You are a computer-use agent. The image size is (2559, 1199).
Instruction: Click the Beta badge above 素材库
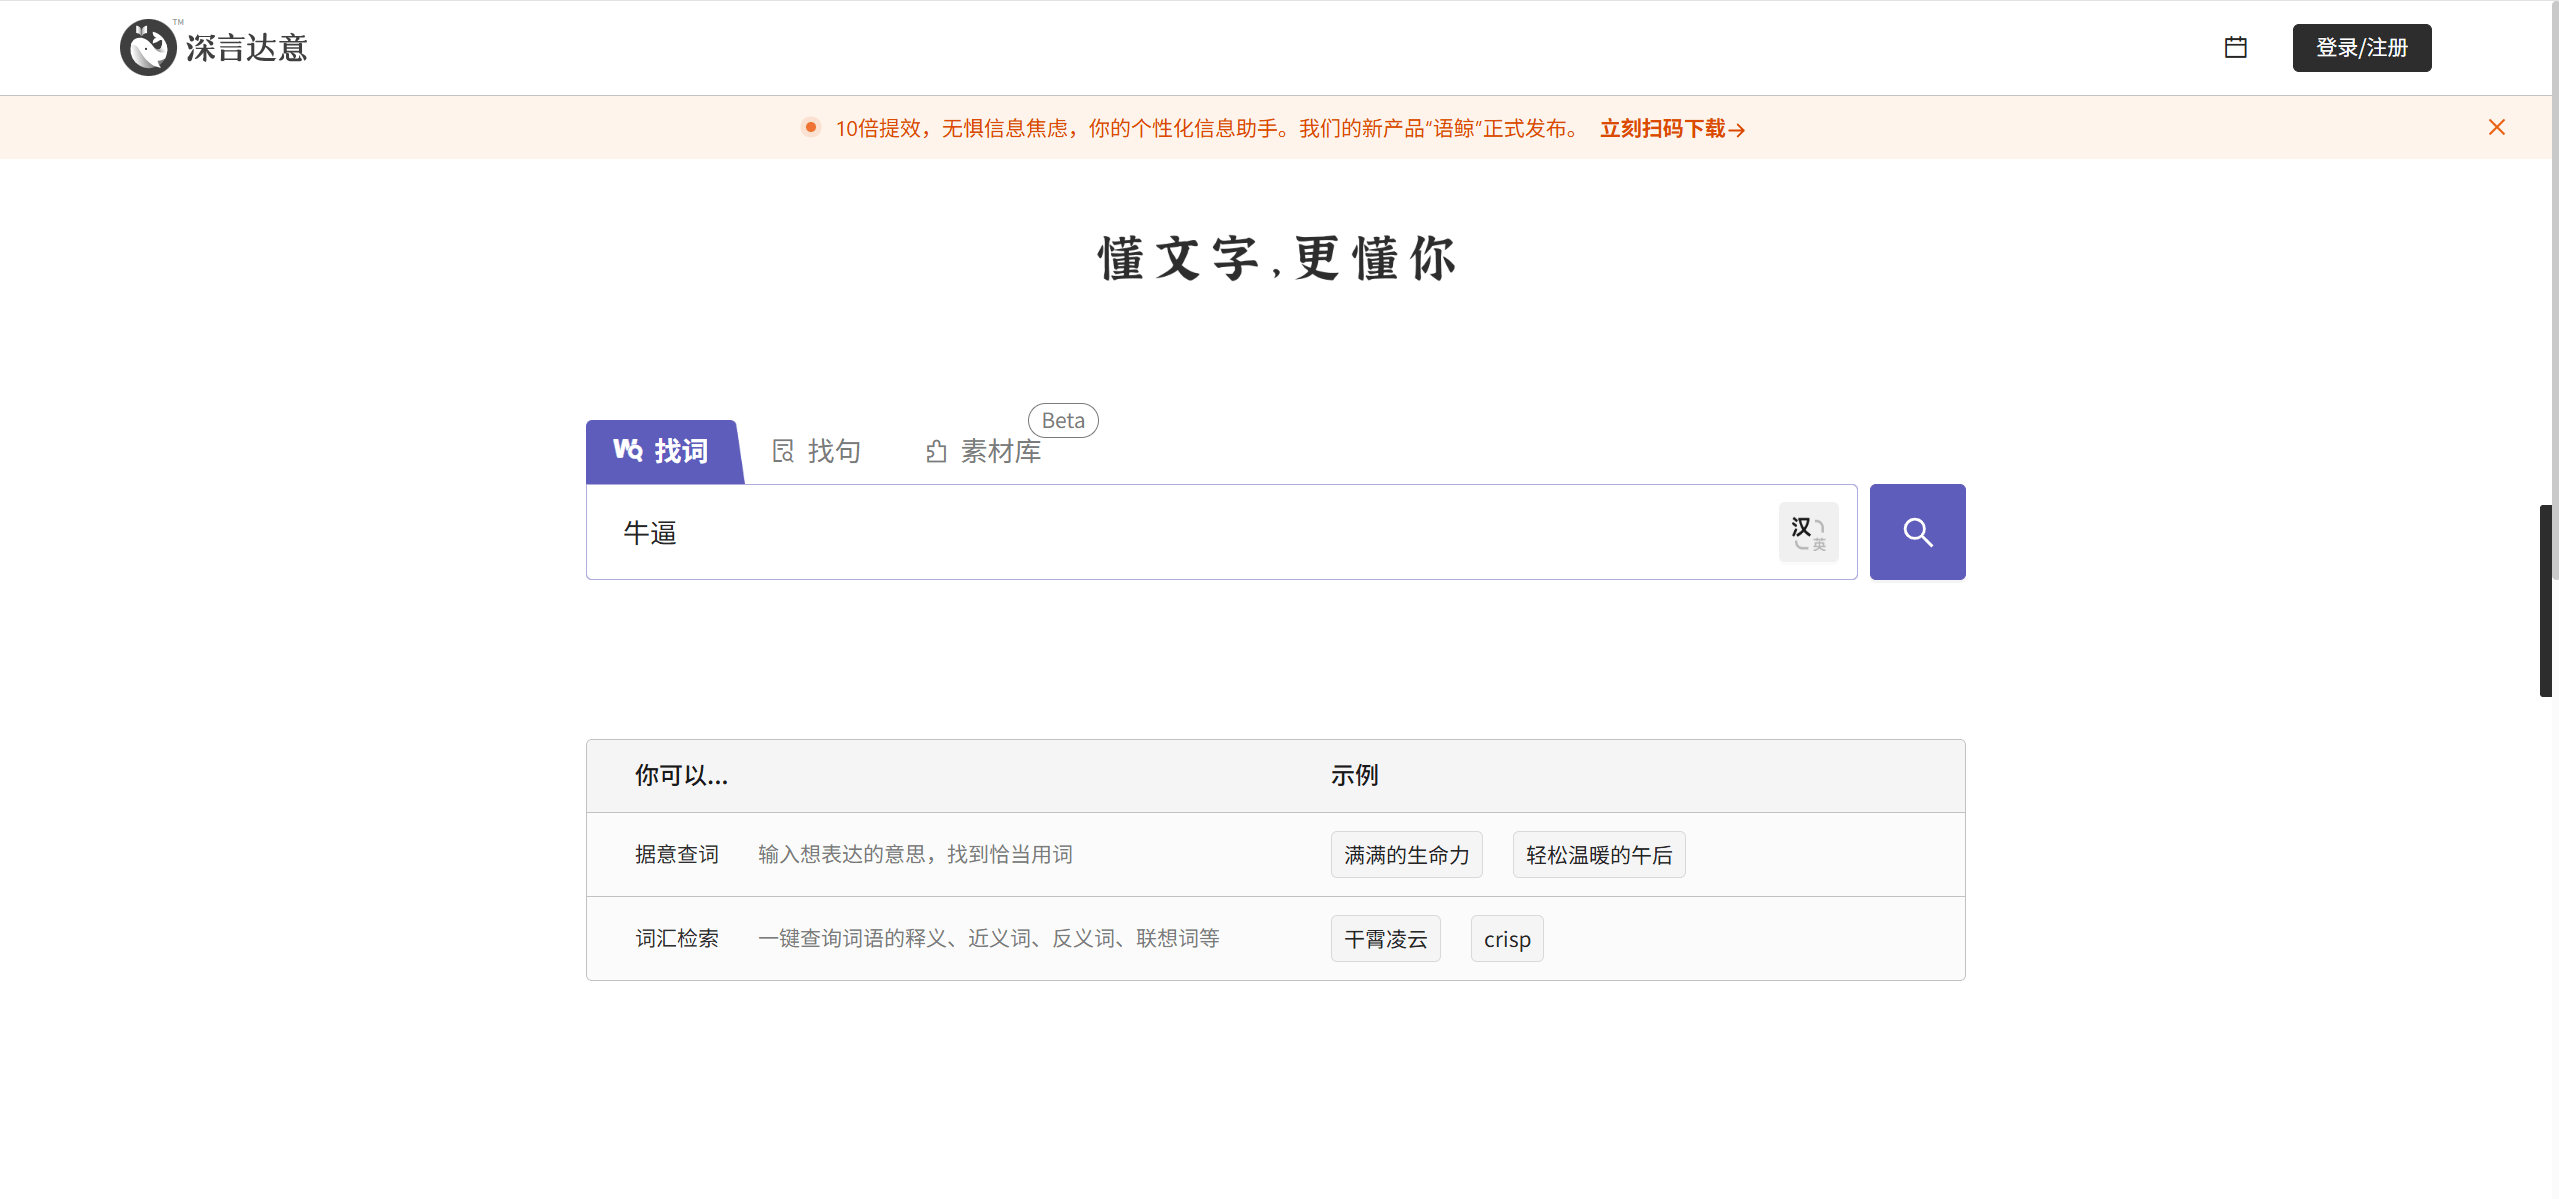point(1061,419)
